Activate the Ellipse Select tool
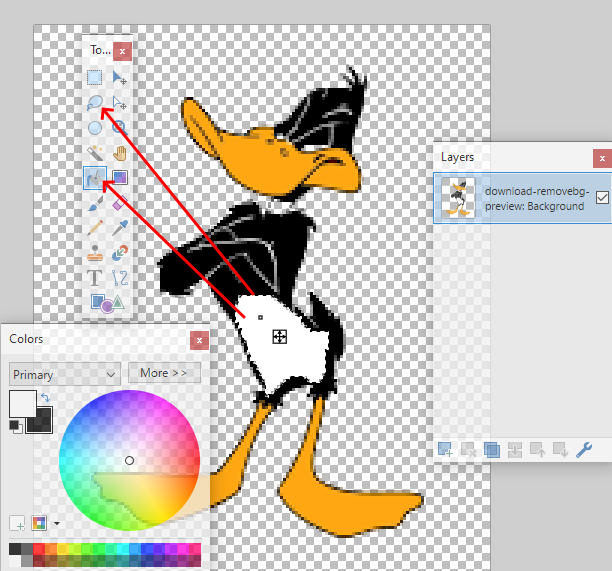 (94, 128)
